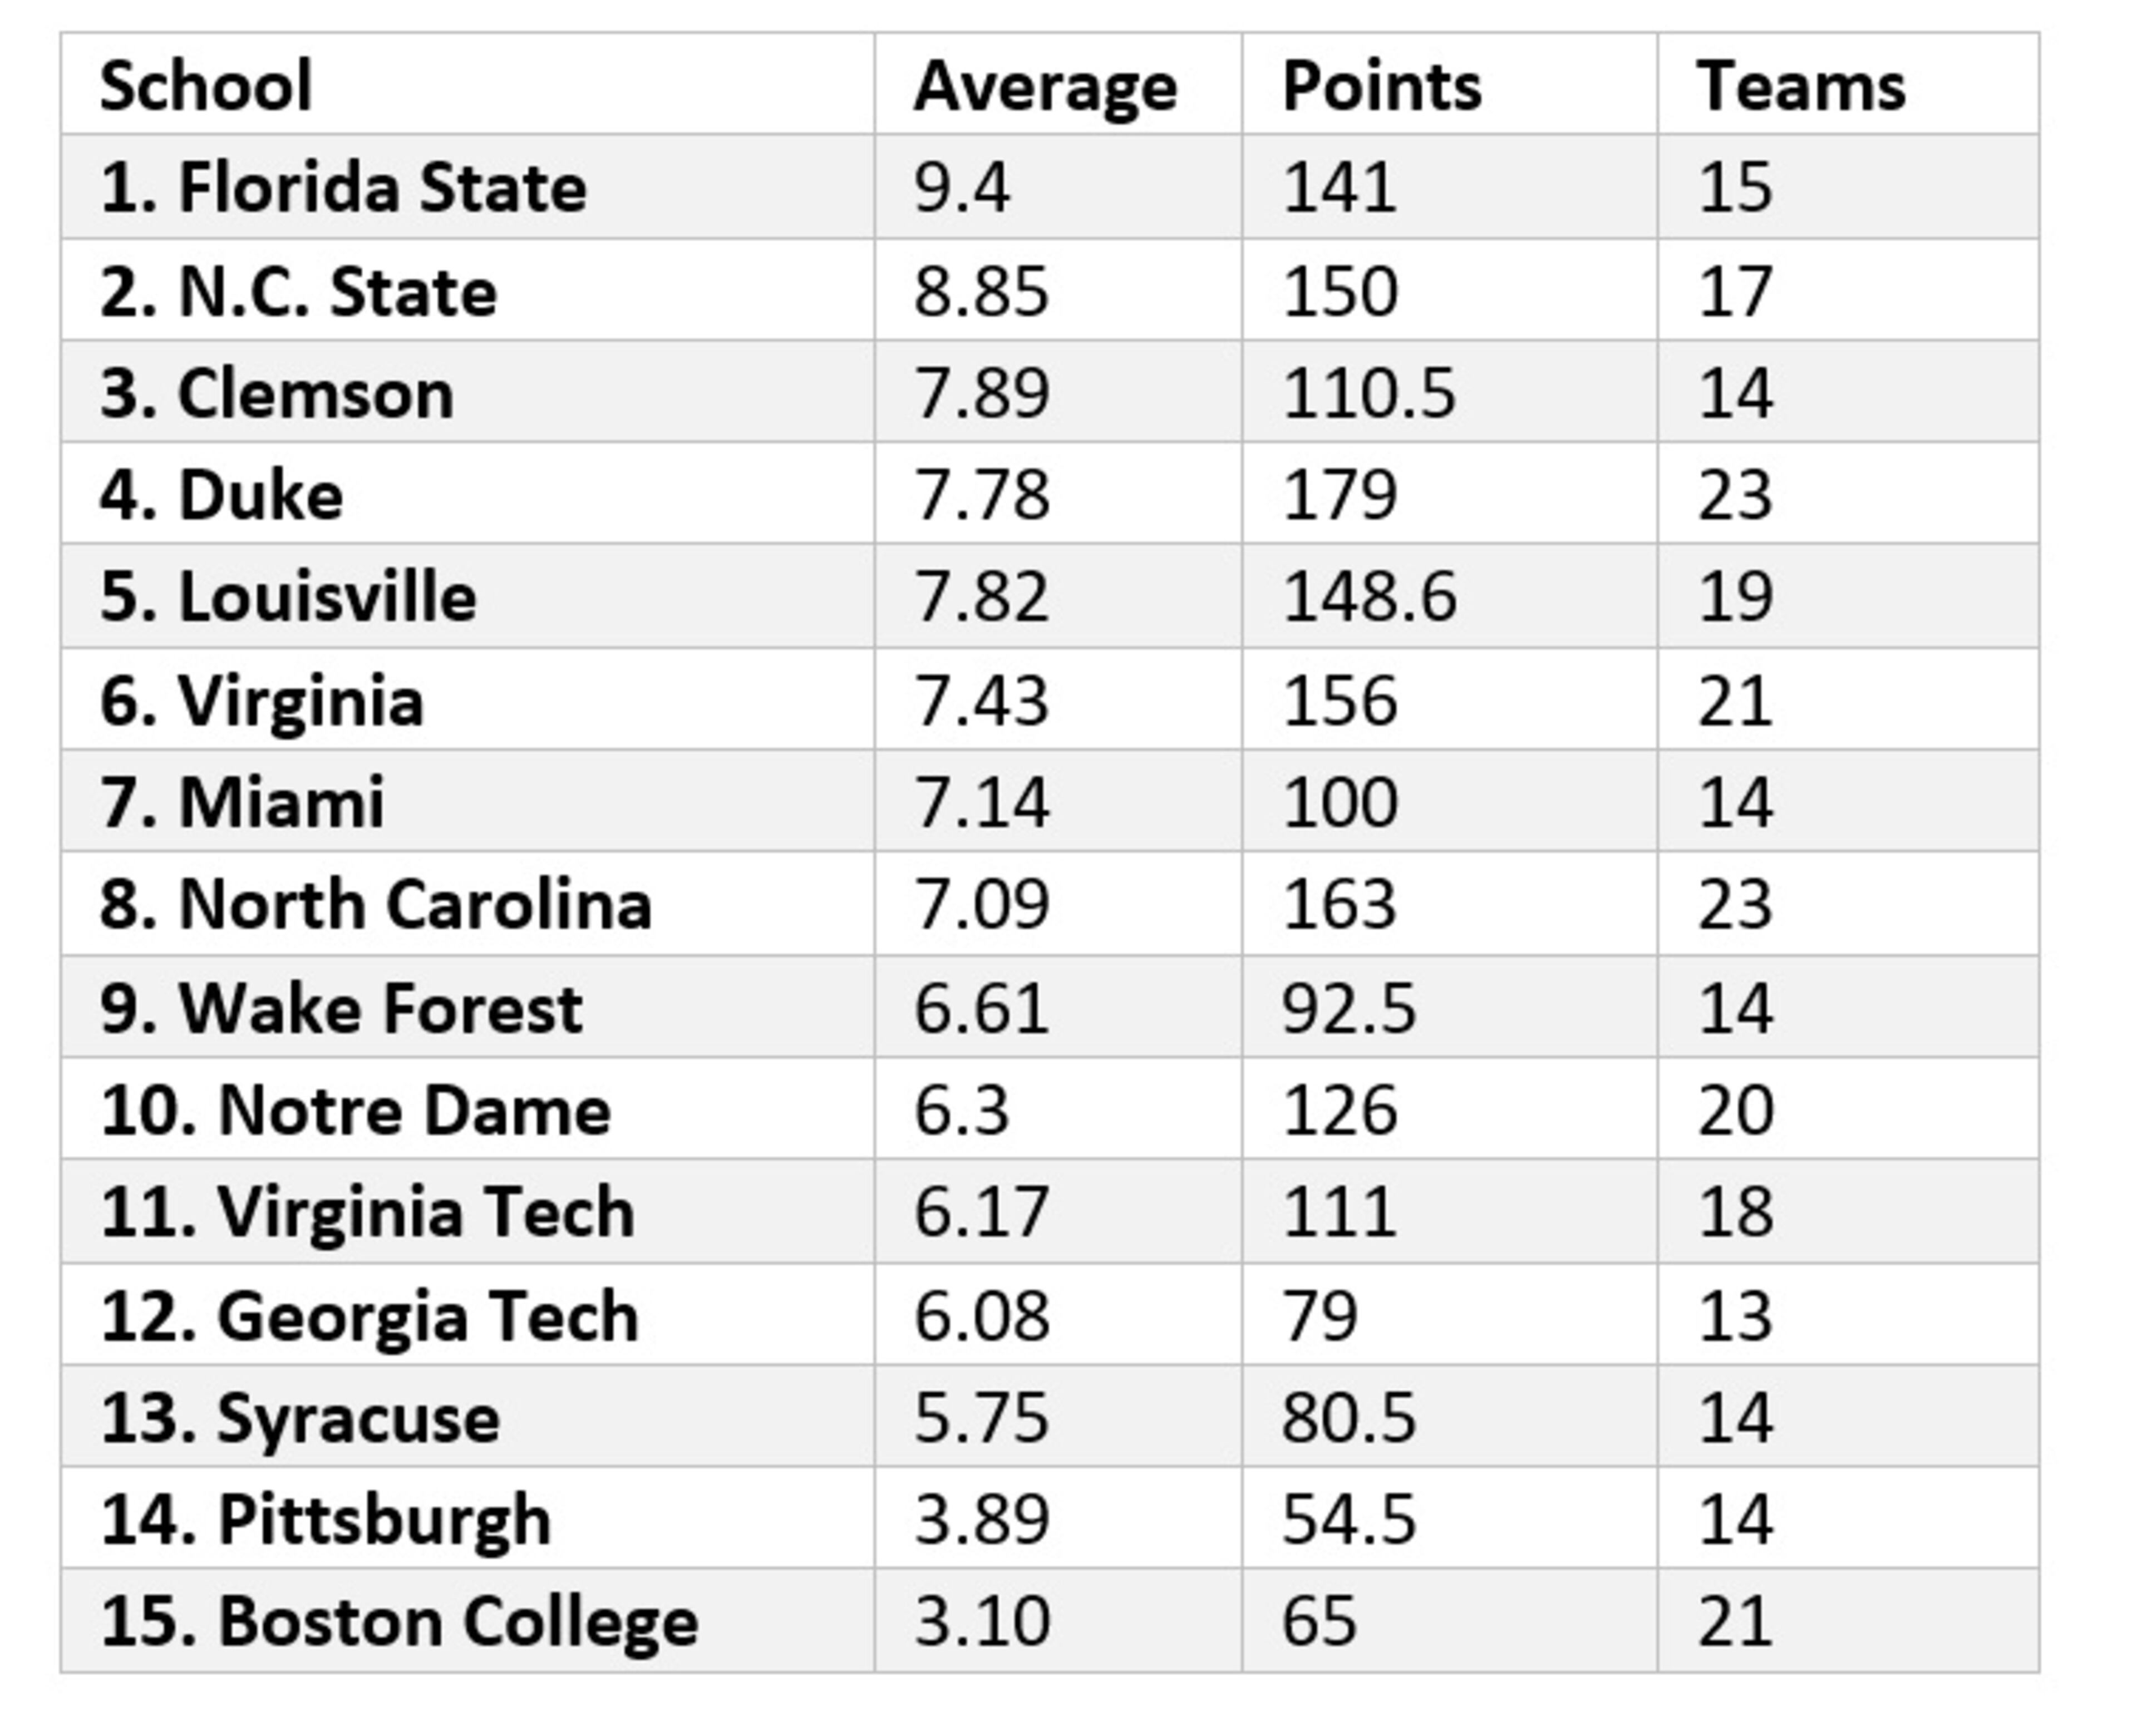Click Pittsburgh's points value 54.5
The height and width of the screenshot is (1736, 2137).
click(1349, 1519)
